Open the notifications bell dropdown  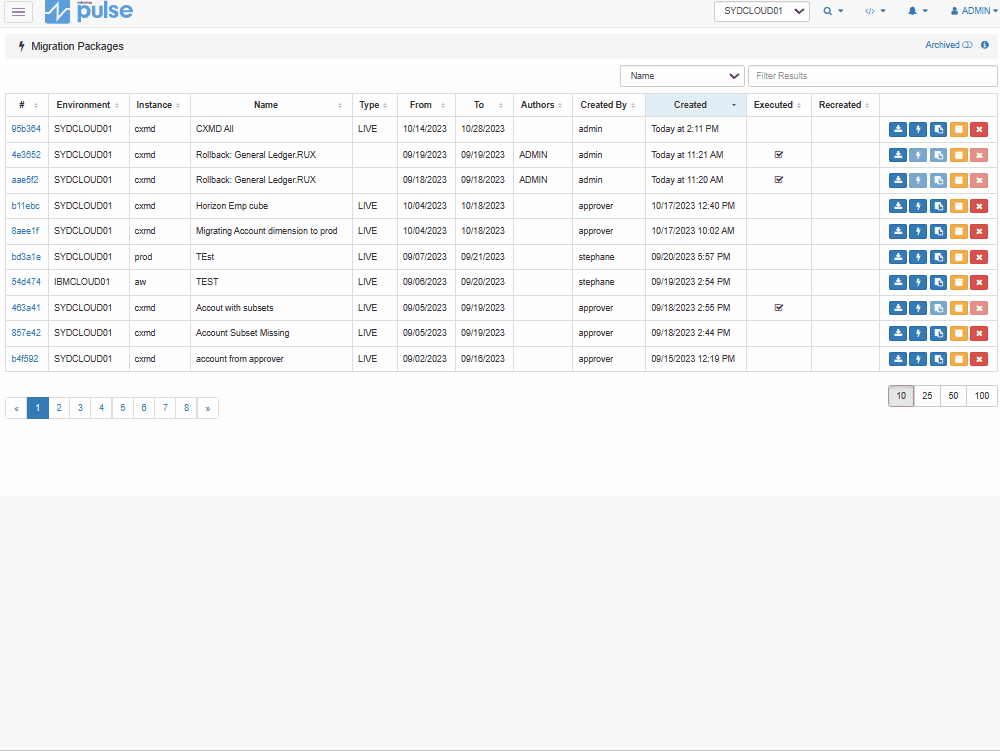pyautogui.click(x=918, y=11)
